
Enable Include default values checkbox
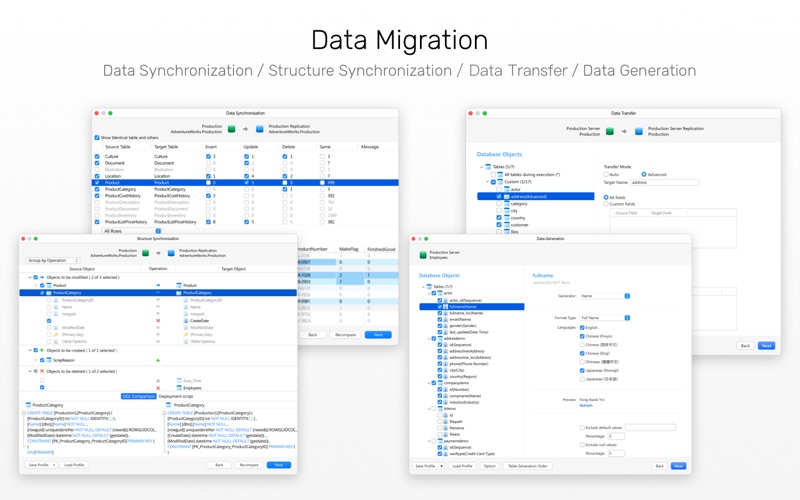tap(582, 428)
